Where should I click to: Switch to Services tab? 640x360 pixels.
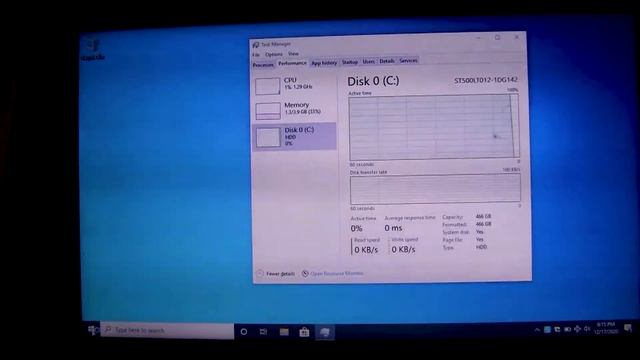[x=408, y=61]
